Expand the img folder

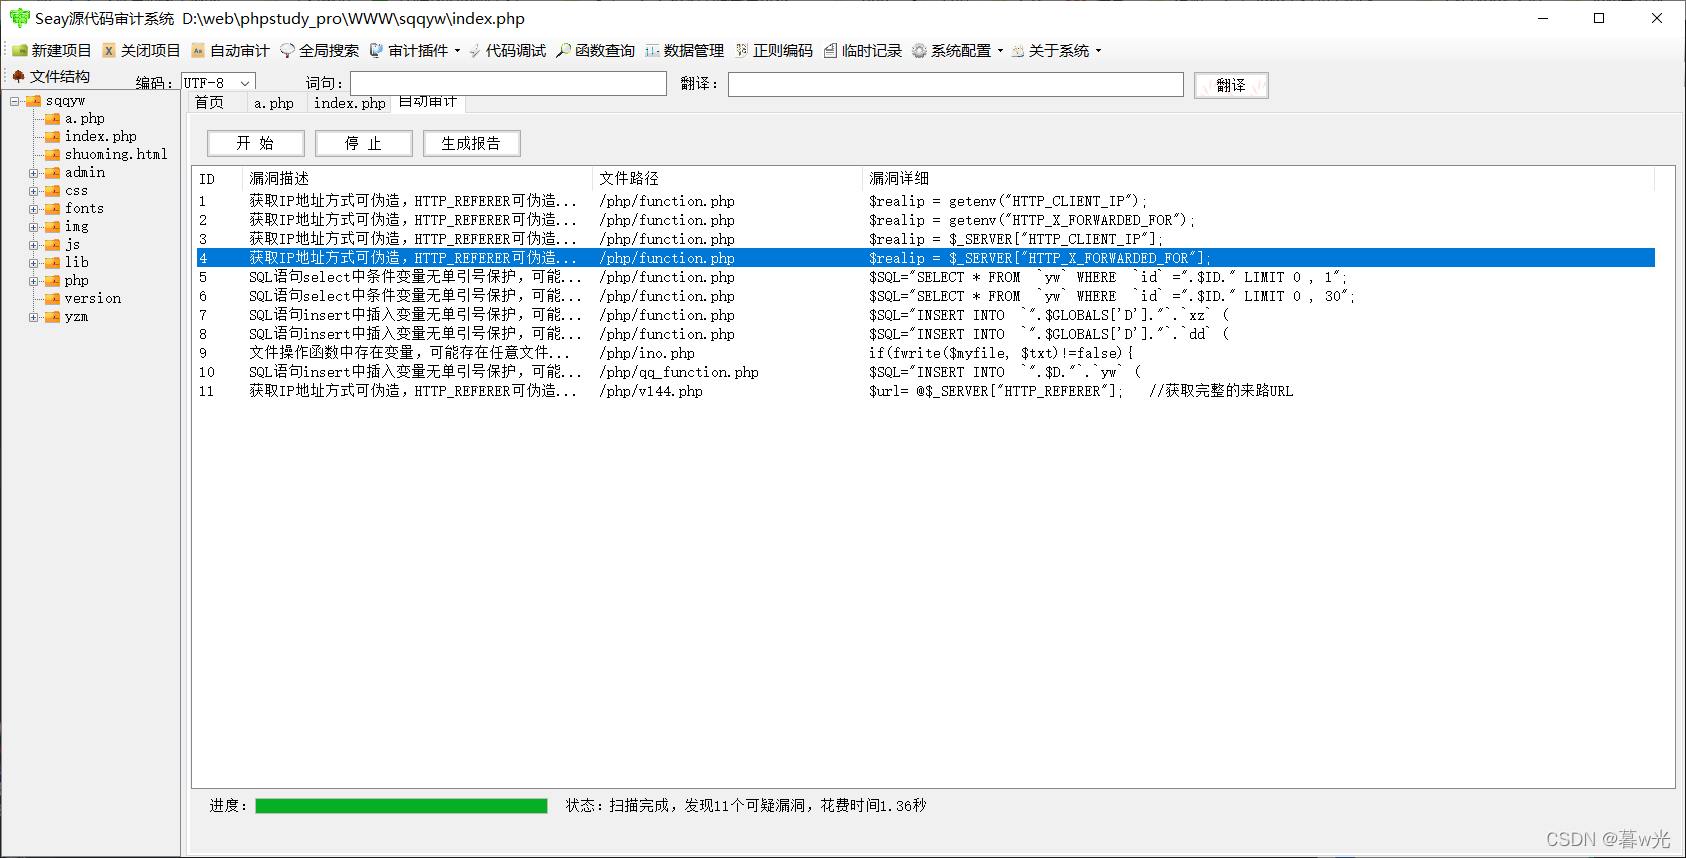[34, 227]
